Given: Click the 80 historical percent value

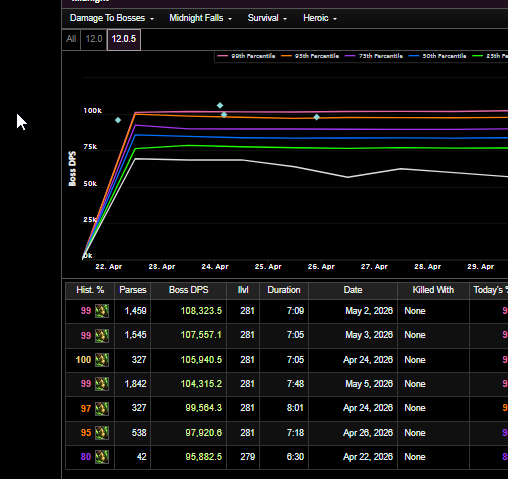Looking at the screenshot, I should coord(86,457).
